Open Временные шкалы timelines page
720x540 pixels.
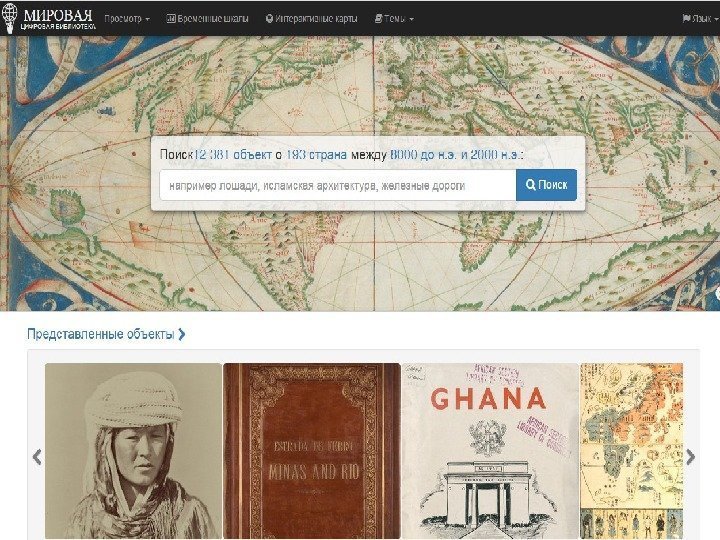coord(207,19)
